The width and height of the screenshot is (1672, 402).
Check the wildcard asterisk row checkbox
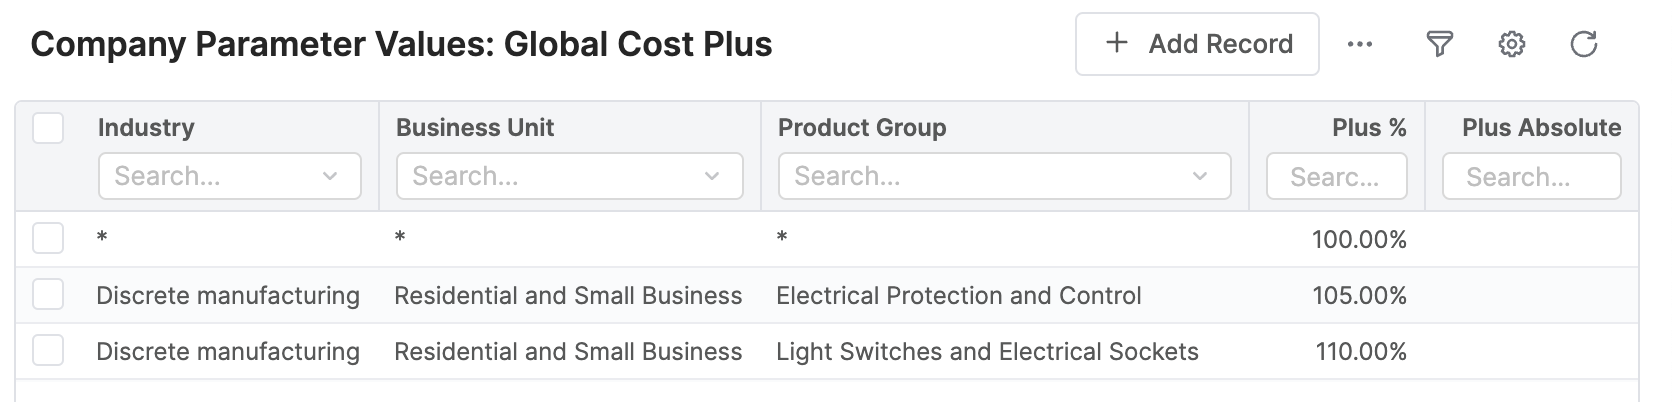[48, 238]
